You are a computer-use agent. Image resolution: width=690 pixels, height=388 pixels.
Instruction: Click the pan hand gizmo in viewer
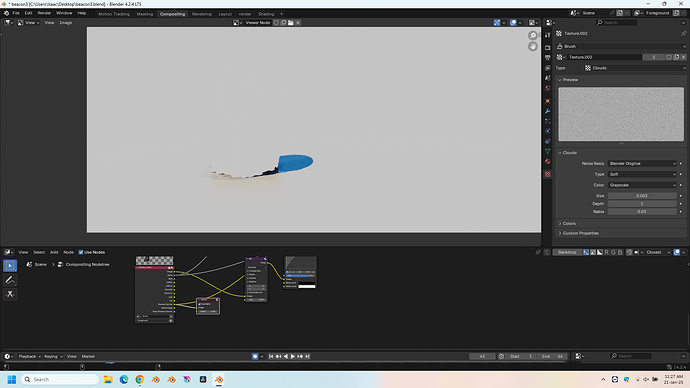pos(532,46)
